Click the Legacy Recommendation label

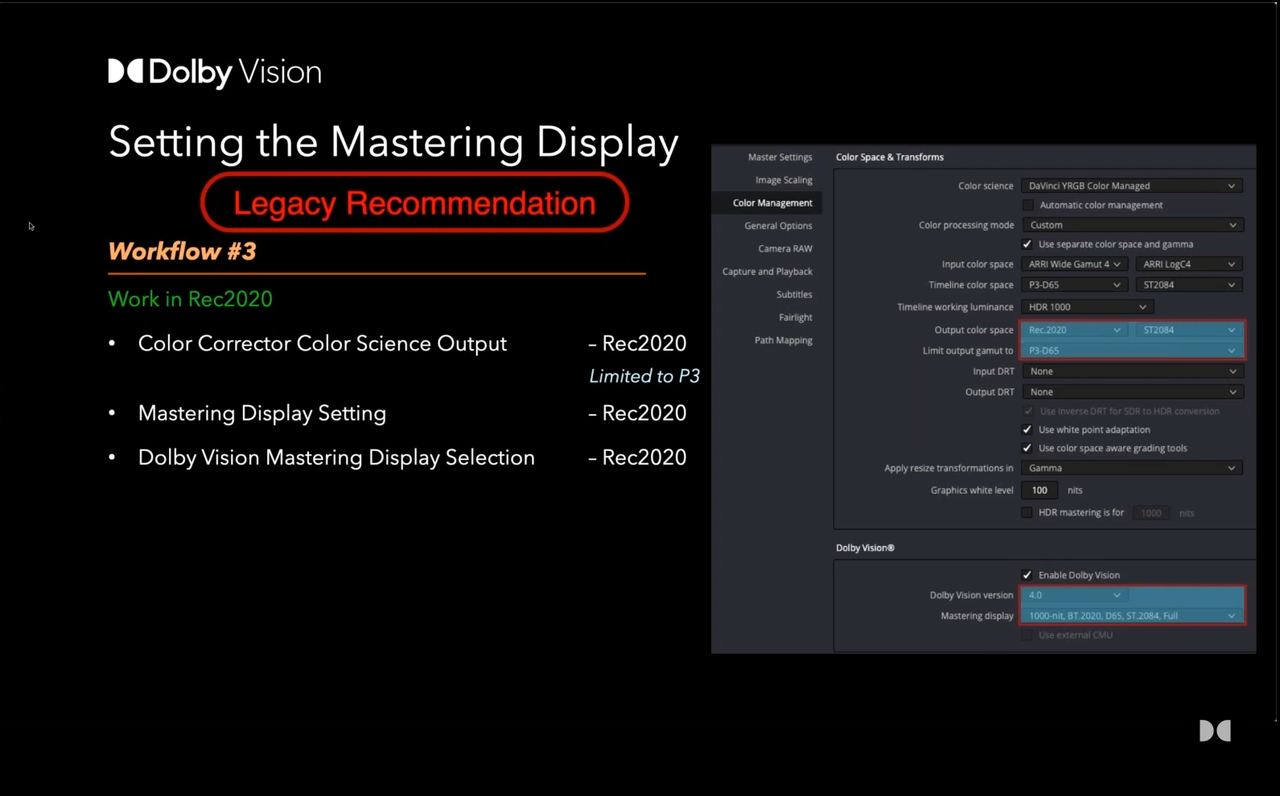coord(414,203)
